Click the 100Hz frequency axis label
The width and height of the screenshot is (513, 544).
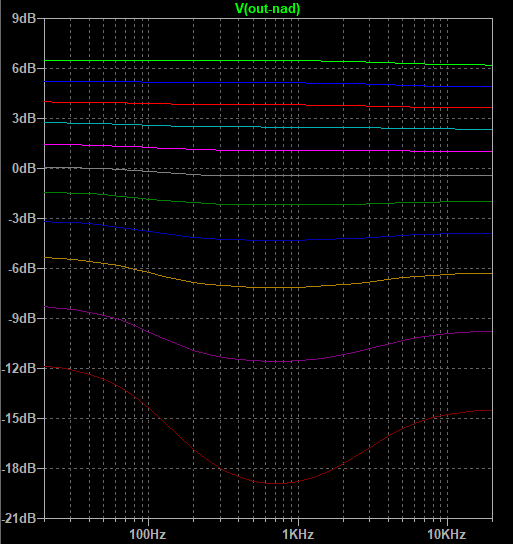tap(148, 534)
